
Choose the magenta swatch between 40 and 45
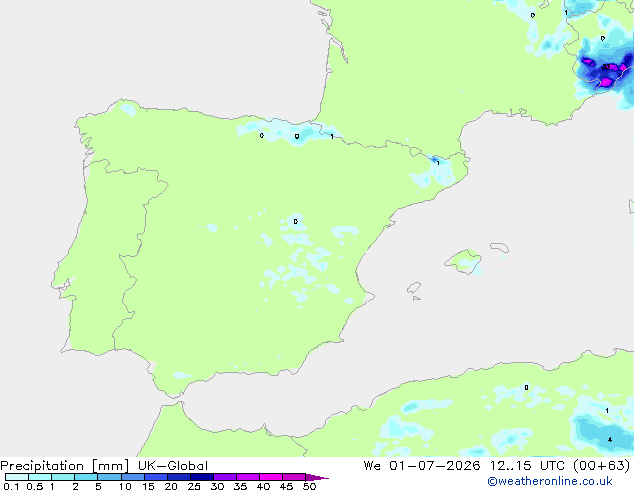coord(271,477)
